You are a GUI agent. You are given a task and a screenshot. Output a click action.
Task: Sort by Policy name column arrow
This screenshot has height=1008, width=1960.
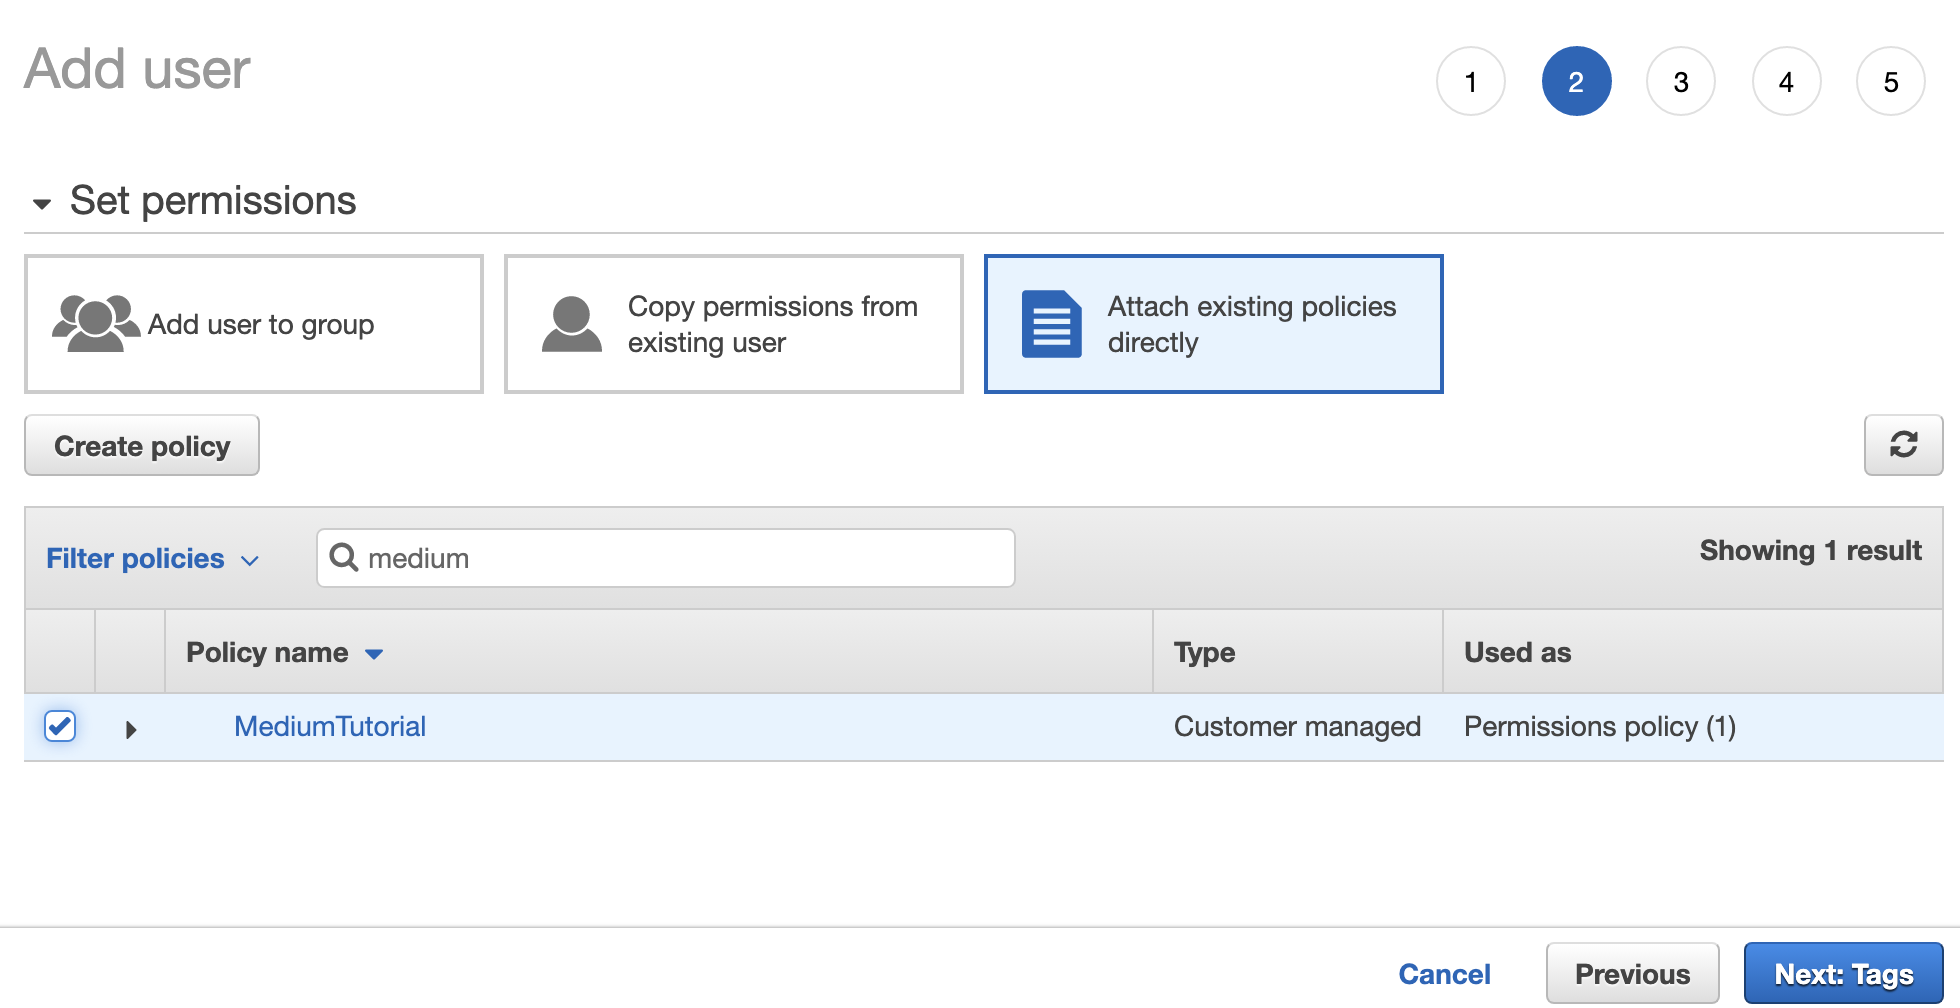pos(374,654)
